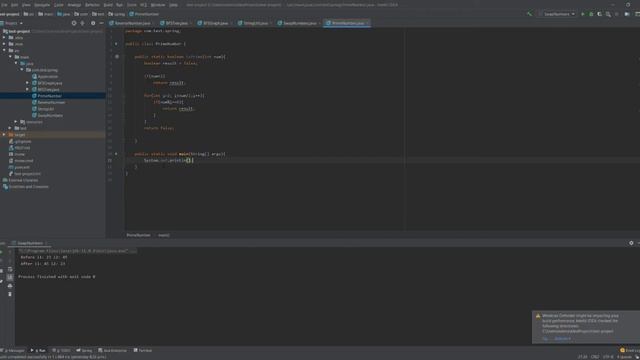Click 'Process finished with exit code 0' line
The width and height of the screenshot is (640, 360).
point(57,277)
